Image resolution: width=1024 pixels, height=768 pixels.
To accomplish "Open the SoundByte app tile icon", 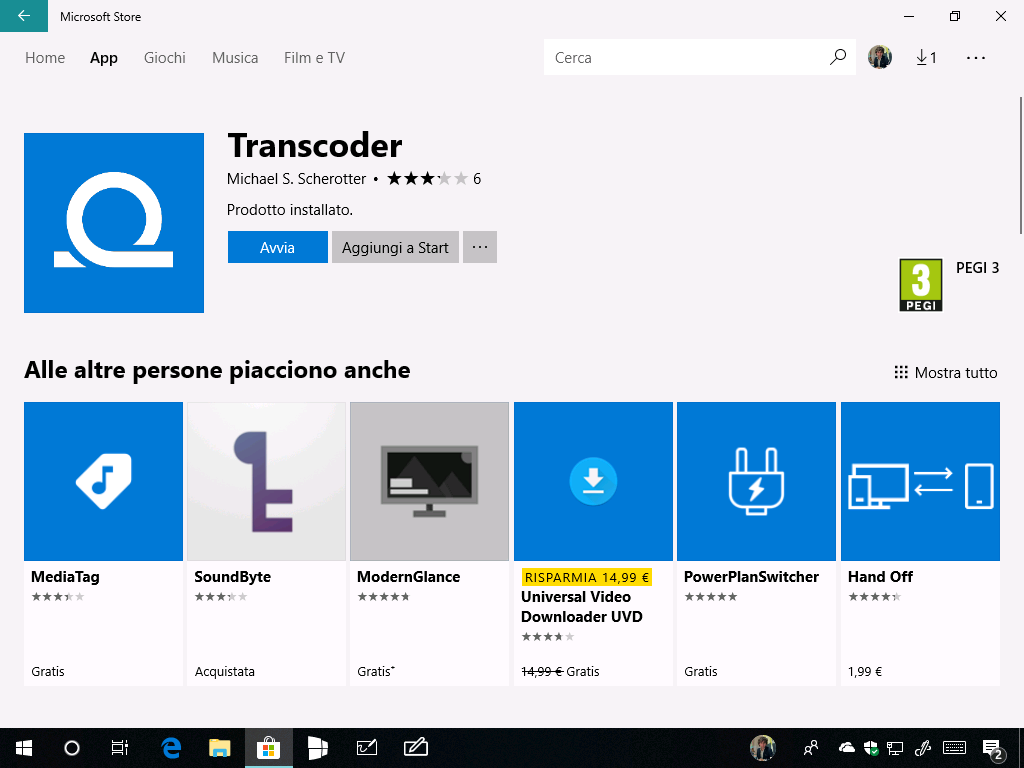I will click(x=266, y=481).
